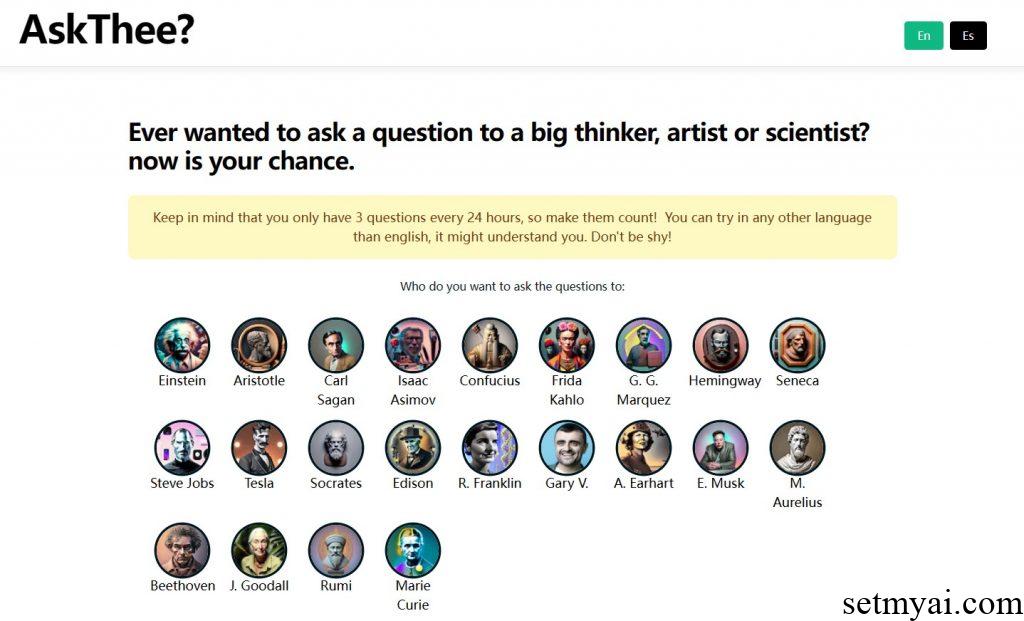Choose Carl Sagan as your thinker
This screenshot has height=621, width=1024.
(x=335, y=343)
